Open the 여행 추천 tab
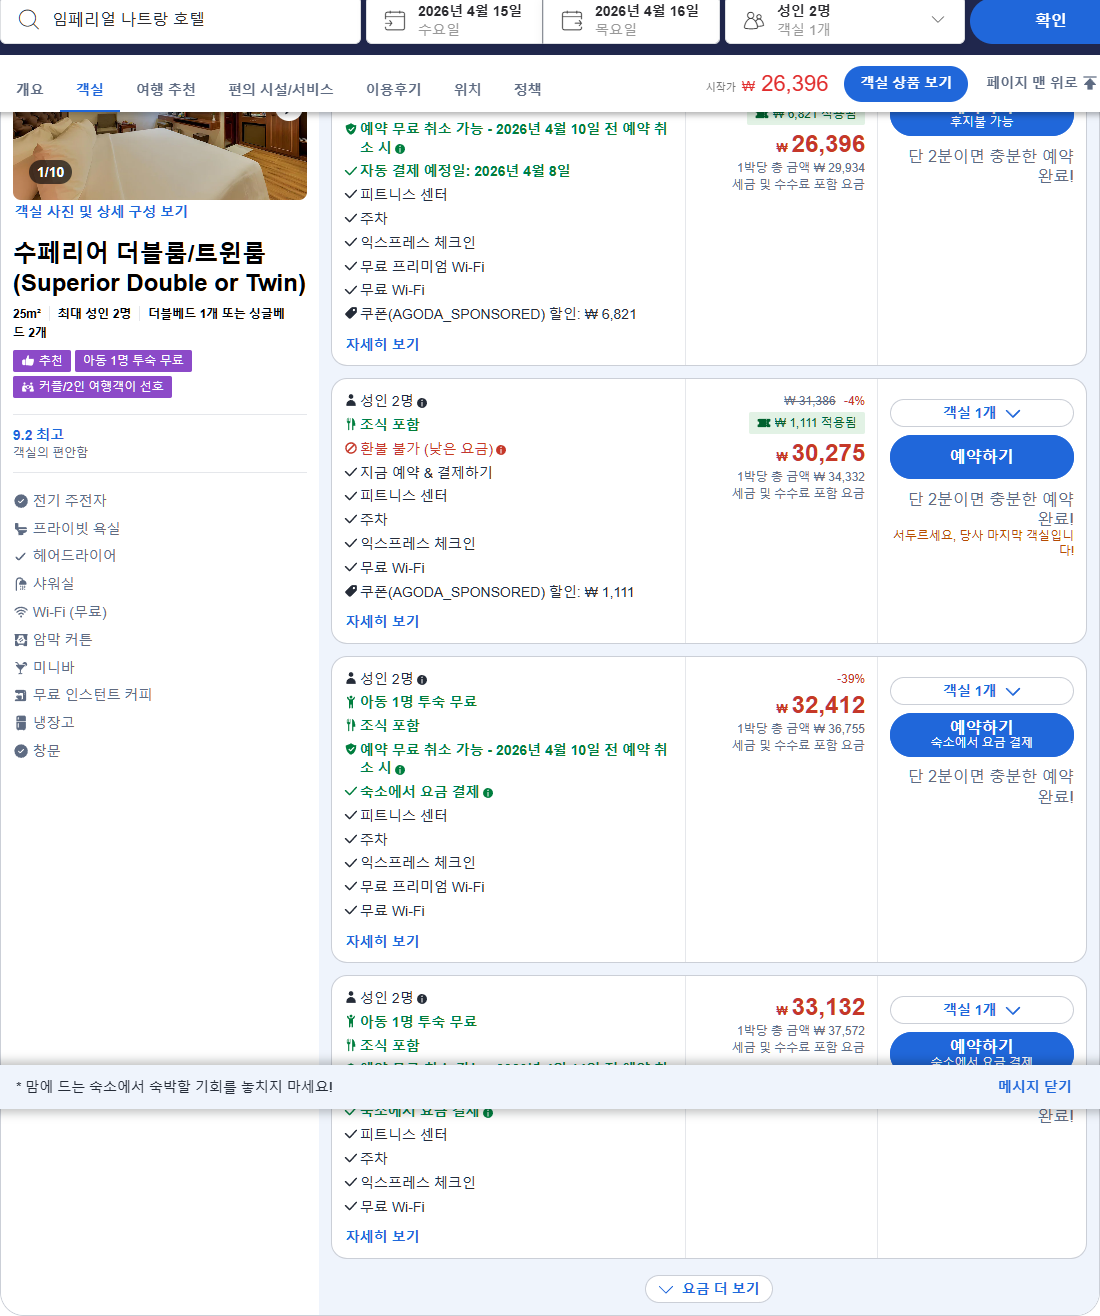This screenshot has height=1316, width=1100. (x=166, y=89)
